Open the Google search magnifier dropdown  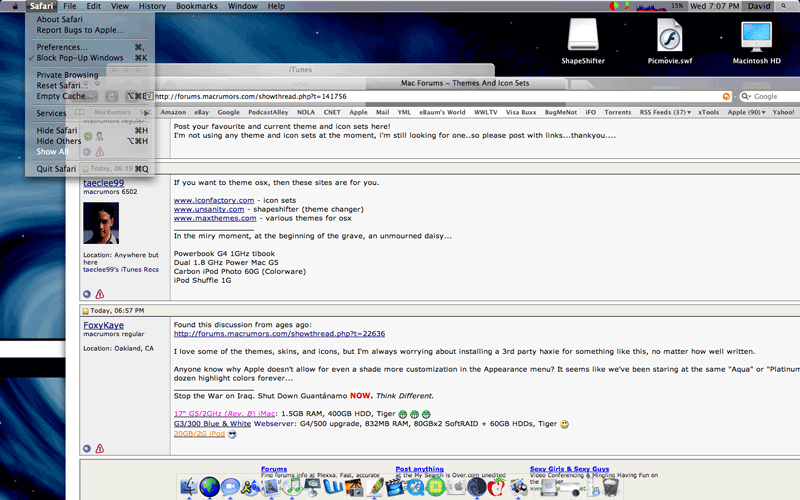(x=746, y=96)
